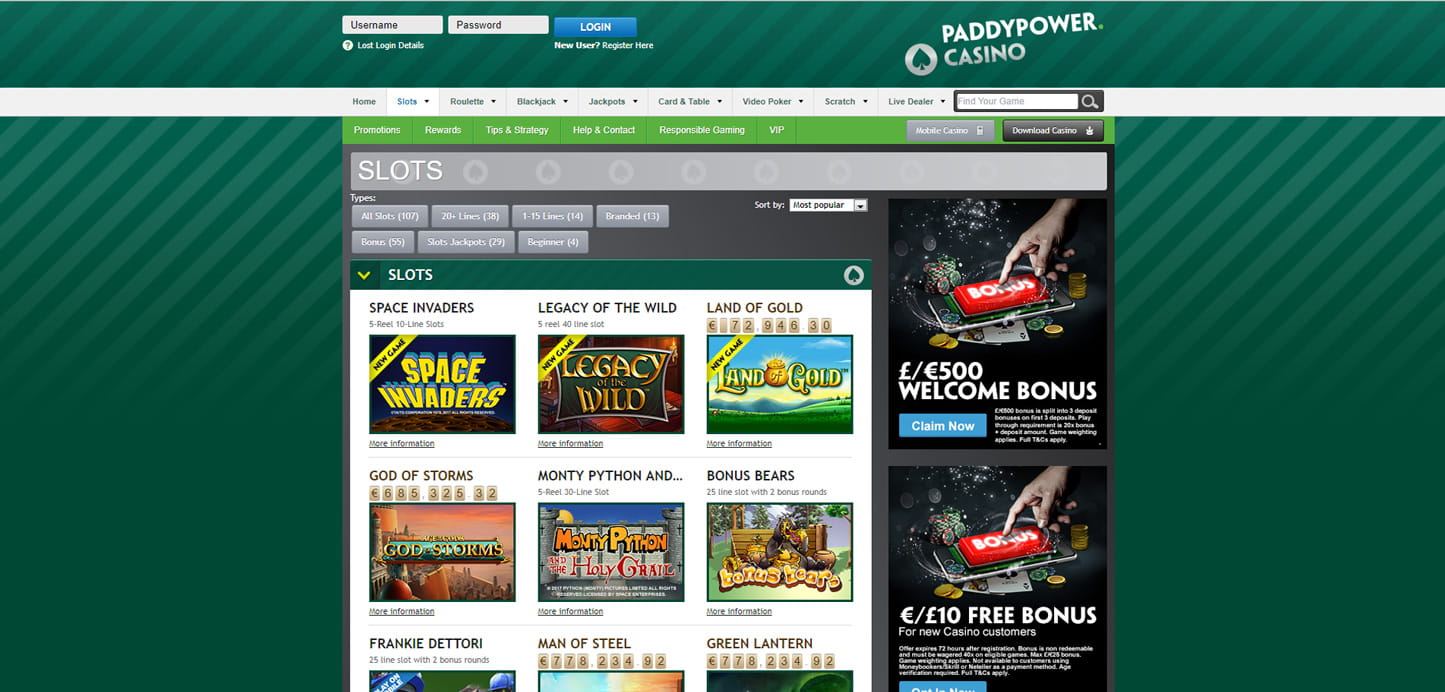This screenshot has width=1445, height=692.
Task: Open the Legacy of the Wild thumbnail
Action: [x=611, y=384]
